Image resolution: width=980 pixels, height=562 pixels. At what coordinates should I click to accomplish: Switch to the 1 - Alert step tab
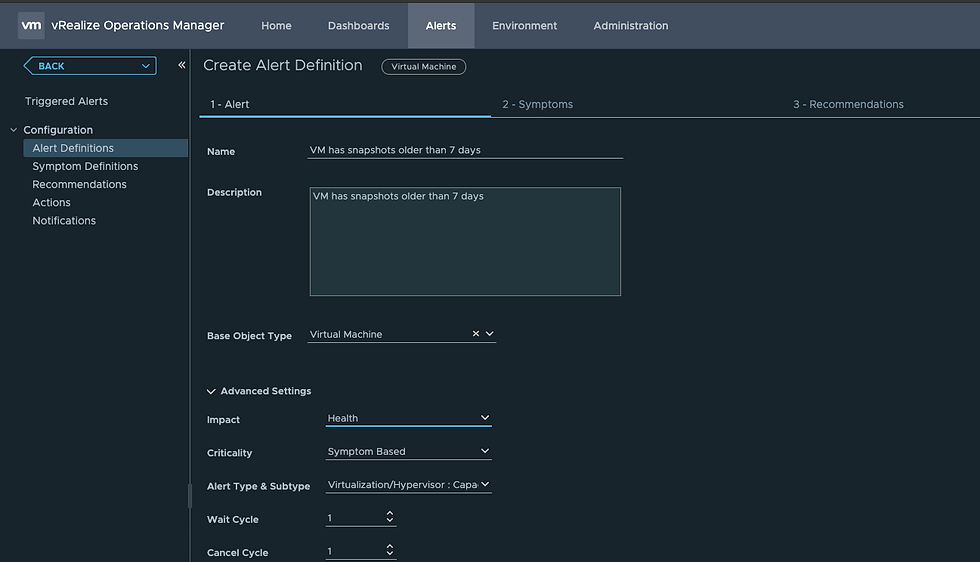(345, 104)
